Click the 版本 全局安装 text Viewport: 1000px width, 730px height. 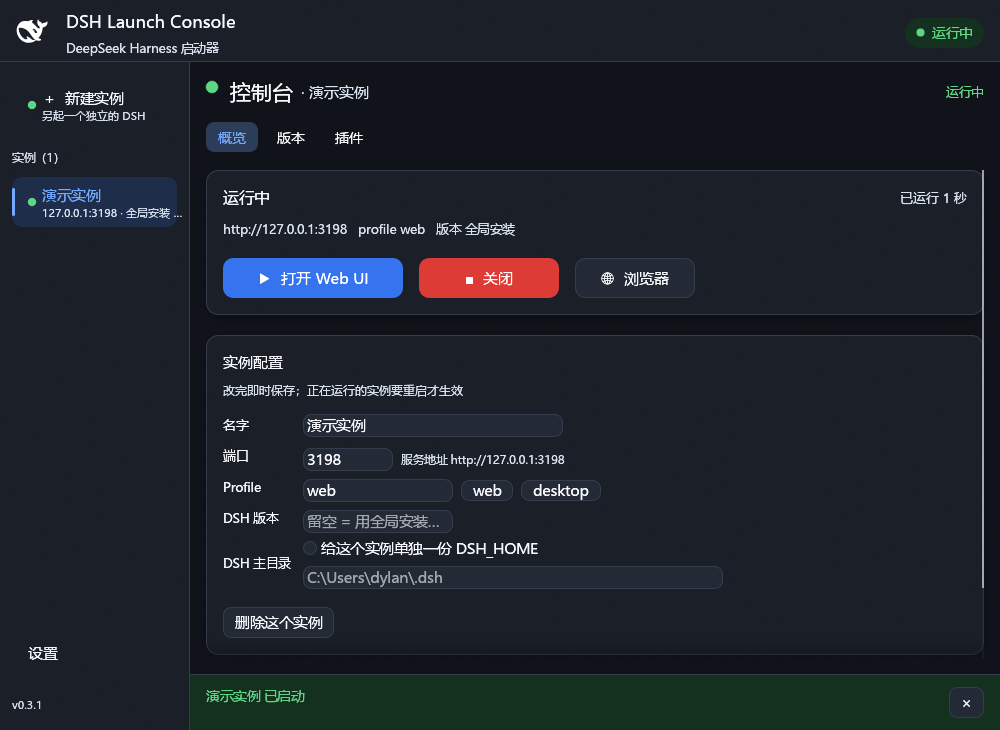coord(475,230)
